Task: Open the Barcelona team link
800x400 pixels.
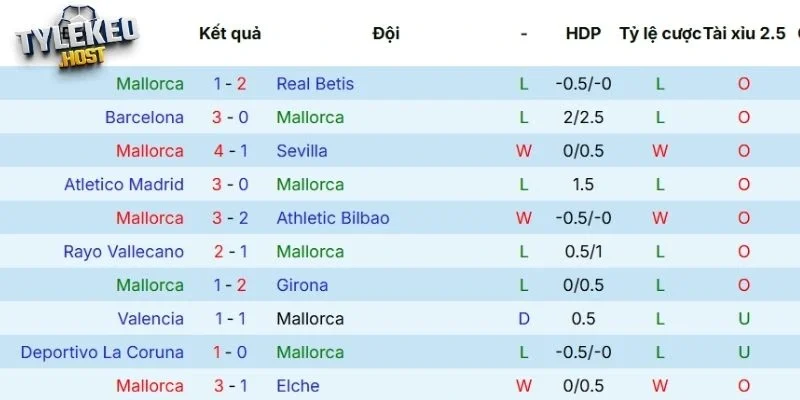Action: coord(144,117)
